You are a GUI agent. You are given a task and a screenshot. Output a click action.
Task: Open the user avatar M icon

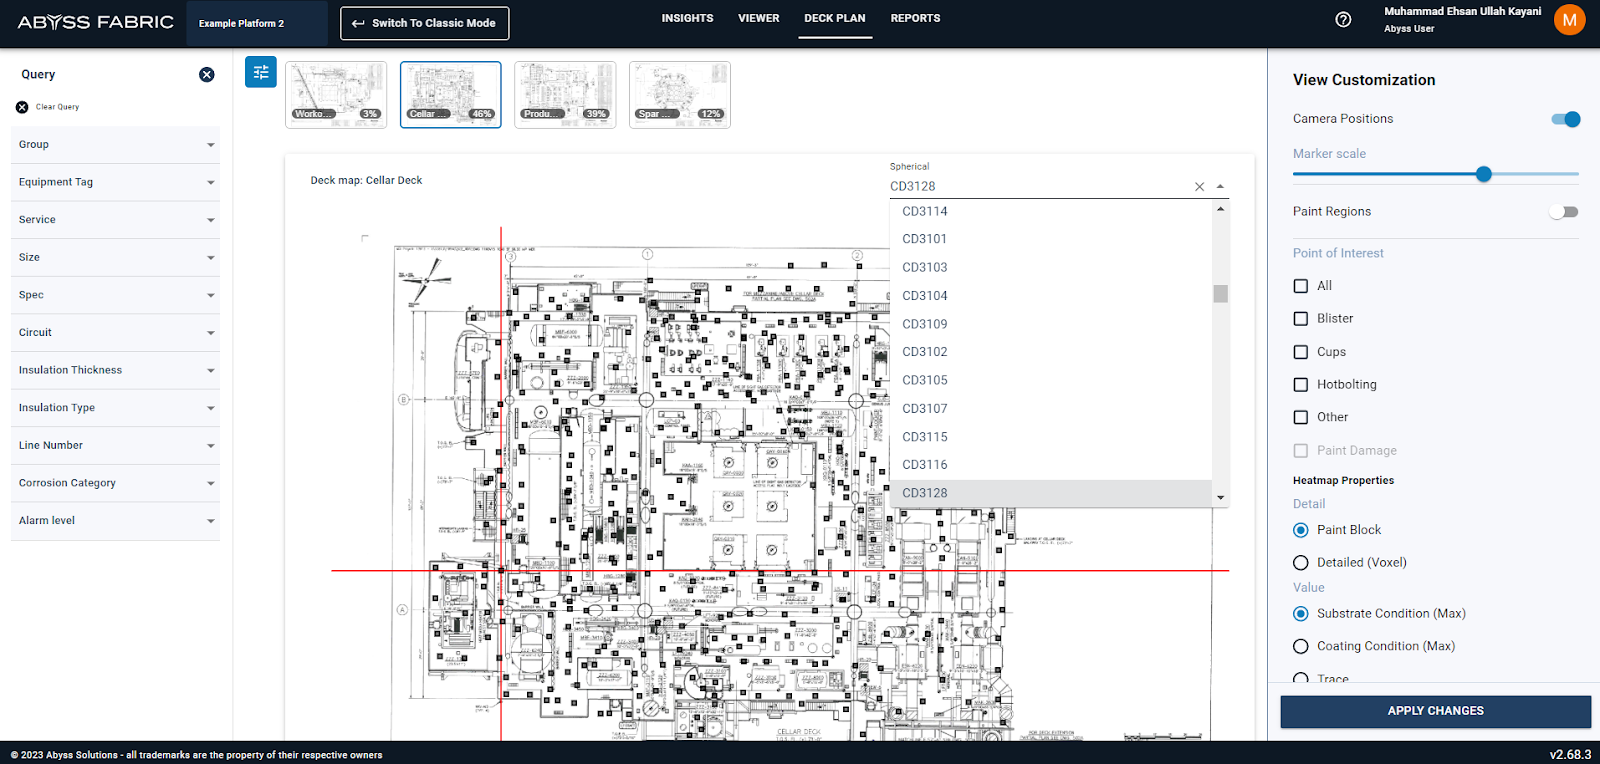pos(1569,20)
